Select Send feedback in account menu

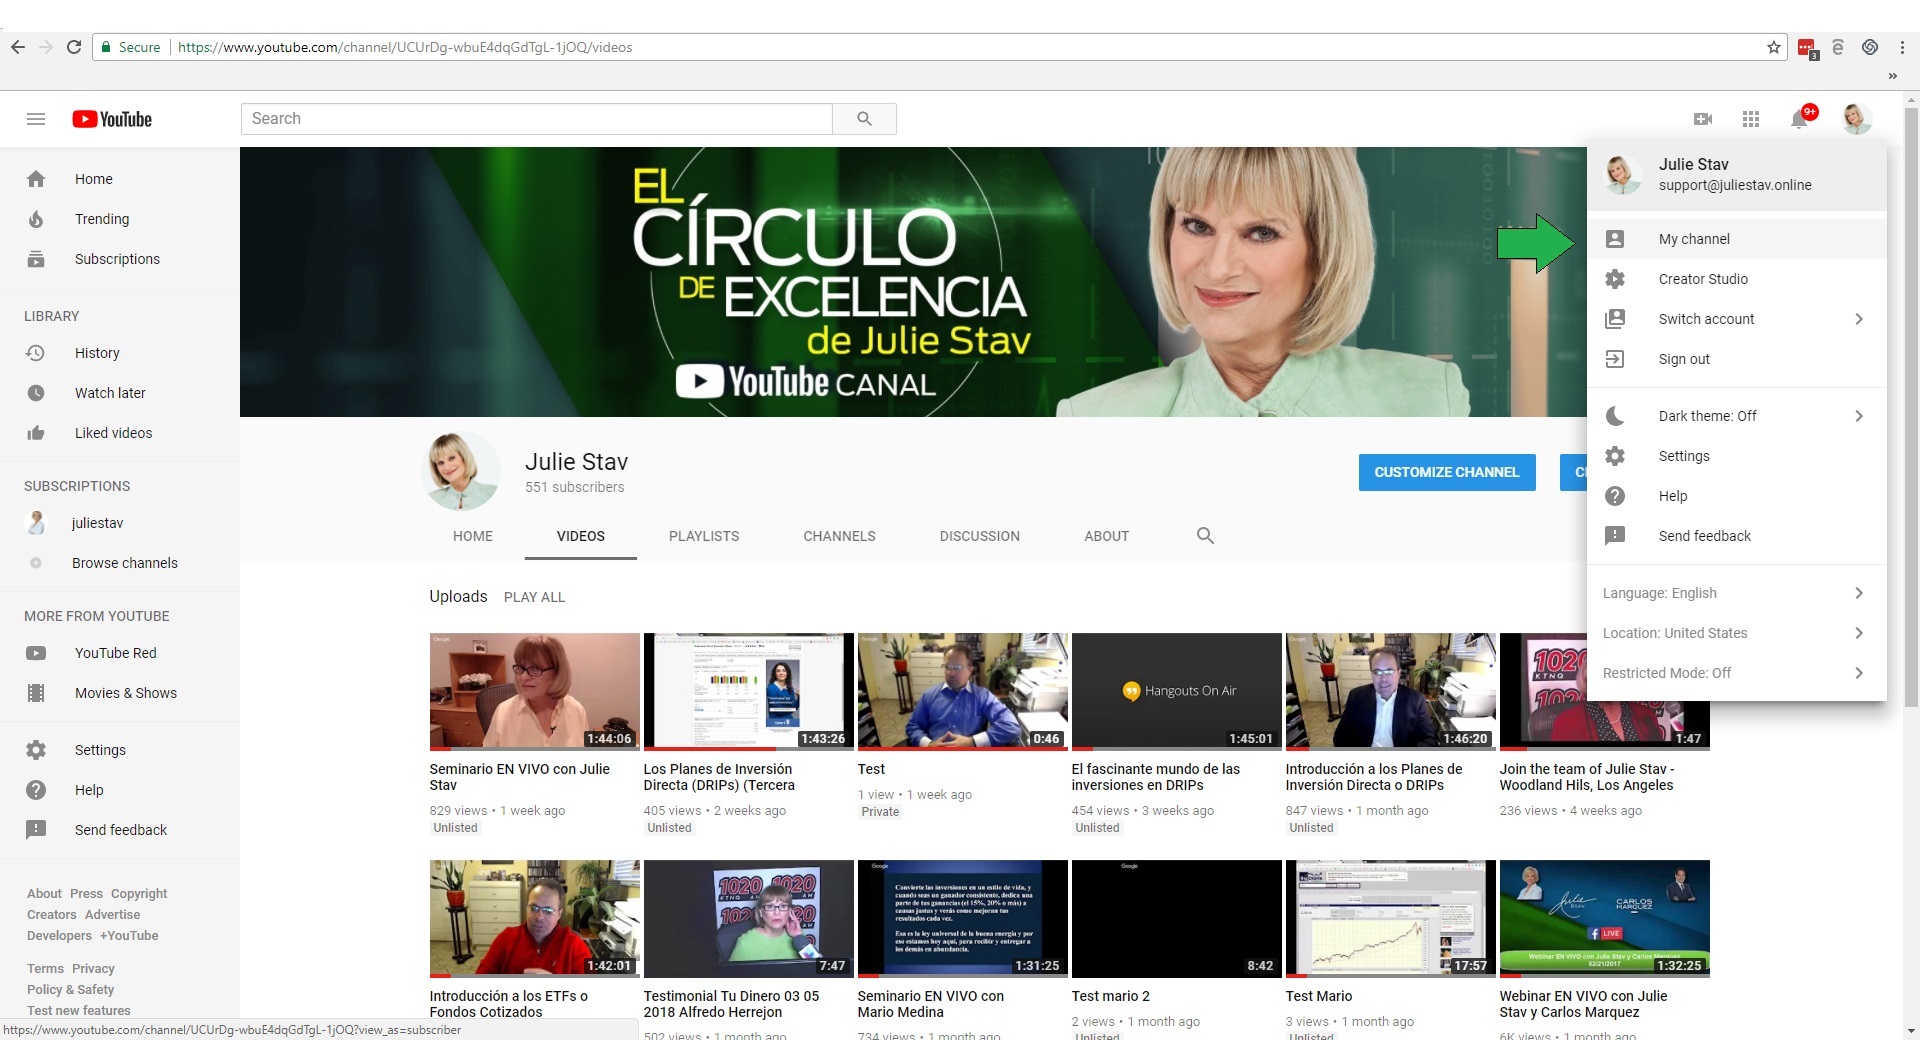point(1737,536)
